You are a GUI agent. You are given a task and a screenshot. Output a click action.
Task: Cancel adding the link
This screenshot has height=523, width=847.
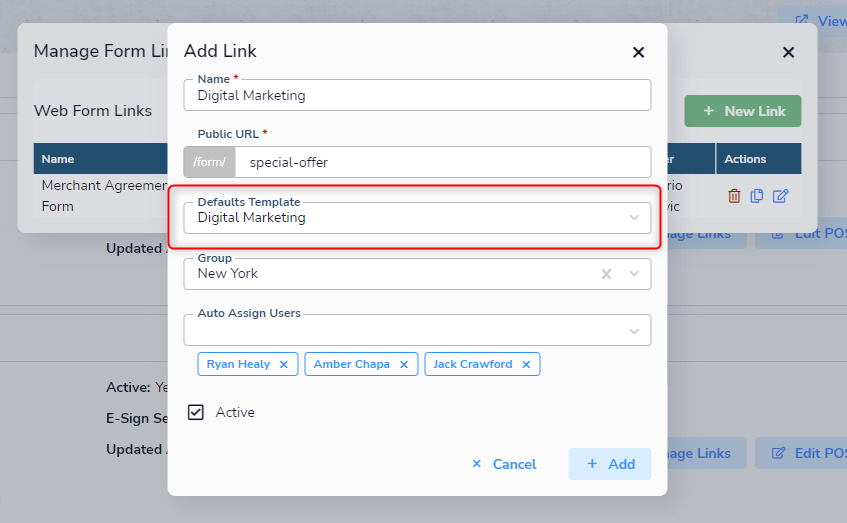click(504, 464)
